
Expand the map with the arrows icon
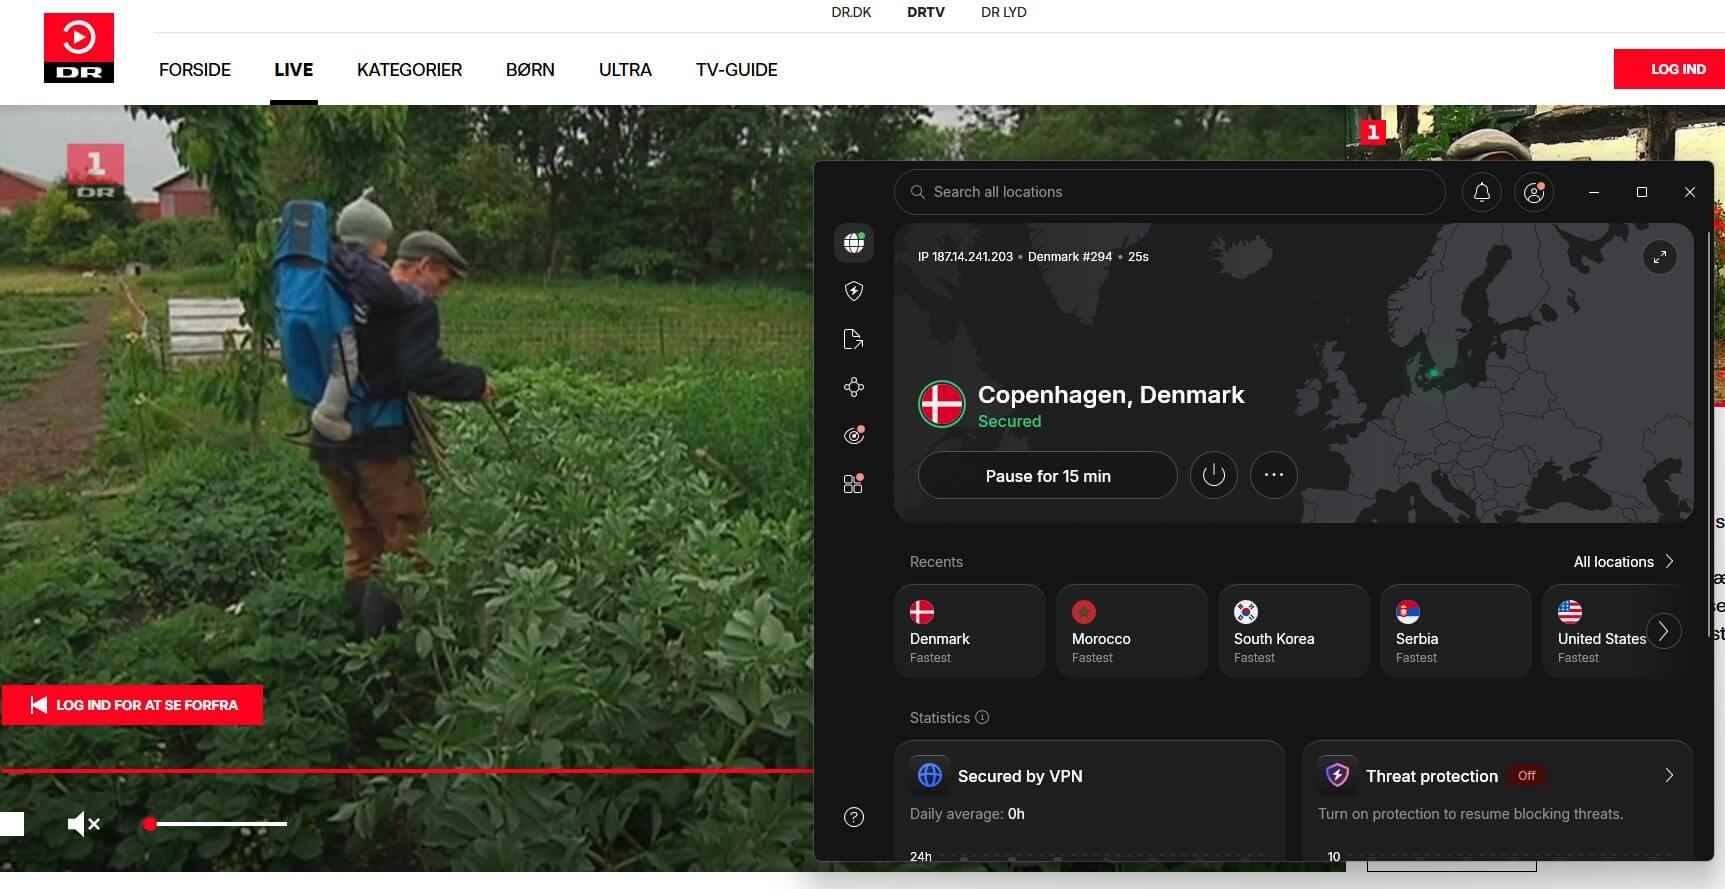pos(1660,257)
